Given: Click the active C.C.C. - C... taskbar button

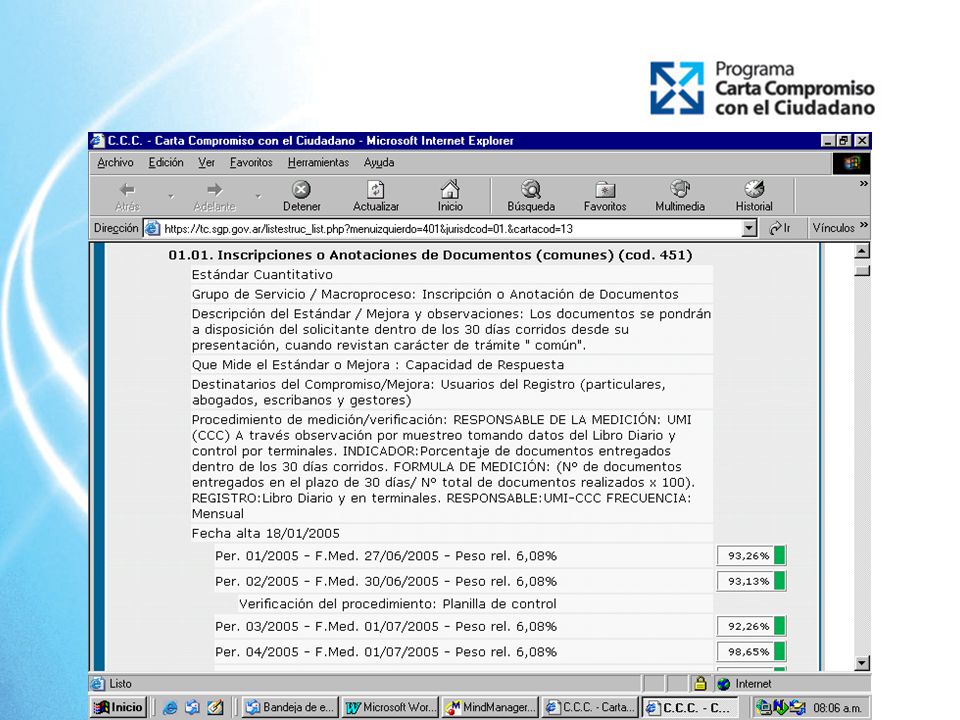Looking at the screenshot, I should (x=690, y=707).
